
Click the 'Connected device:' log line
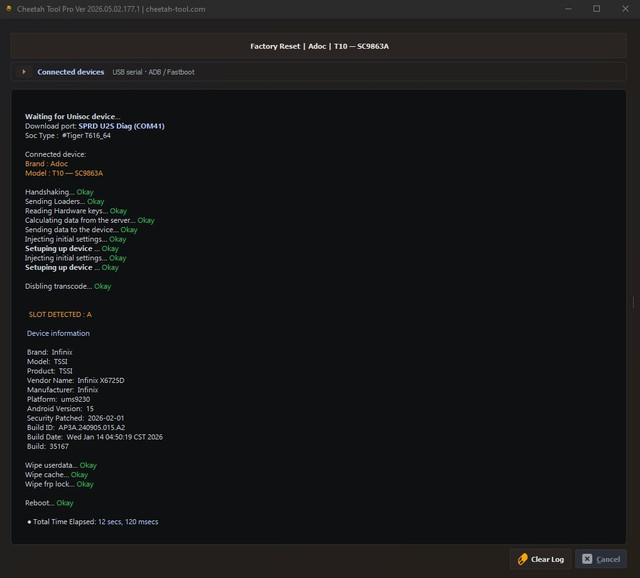point(56,154)
